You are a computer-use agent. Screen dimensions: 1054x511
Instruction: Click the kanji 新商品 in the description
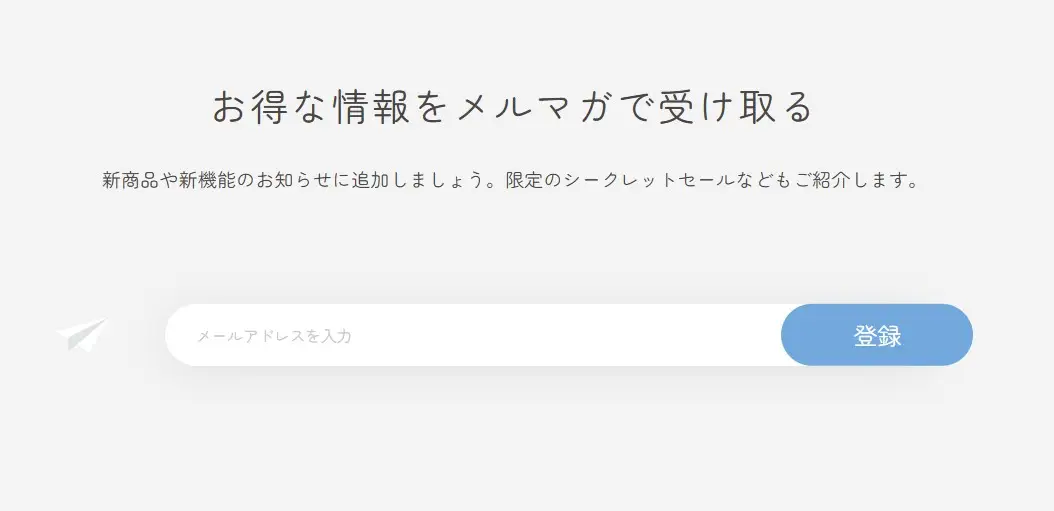click(x=130, y=180)
